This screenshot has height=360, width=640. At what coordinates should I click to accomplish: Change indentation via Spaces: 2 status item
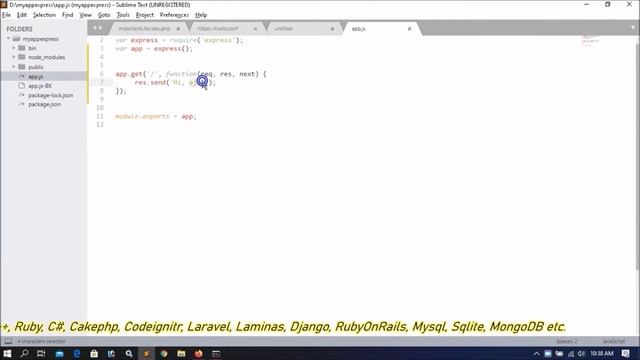(567, 341)
